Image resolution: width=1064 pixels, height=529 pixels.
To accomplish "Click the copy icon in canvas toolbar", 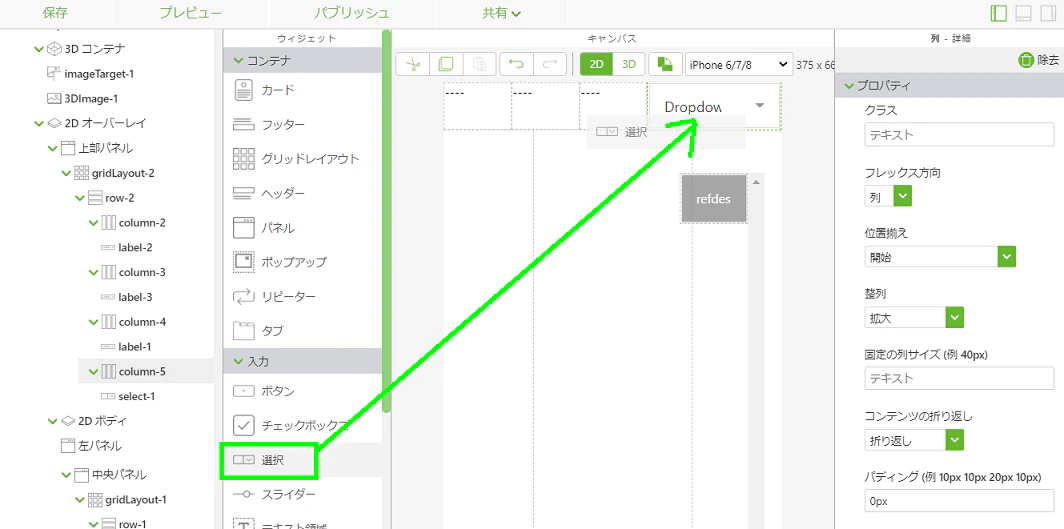I will click(446, 64).
